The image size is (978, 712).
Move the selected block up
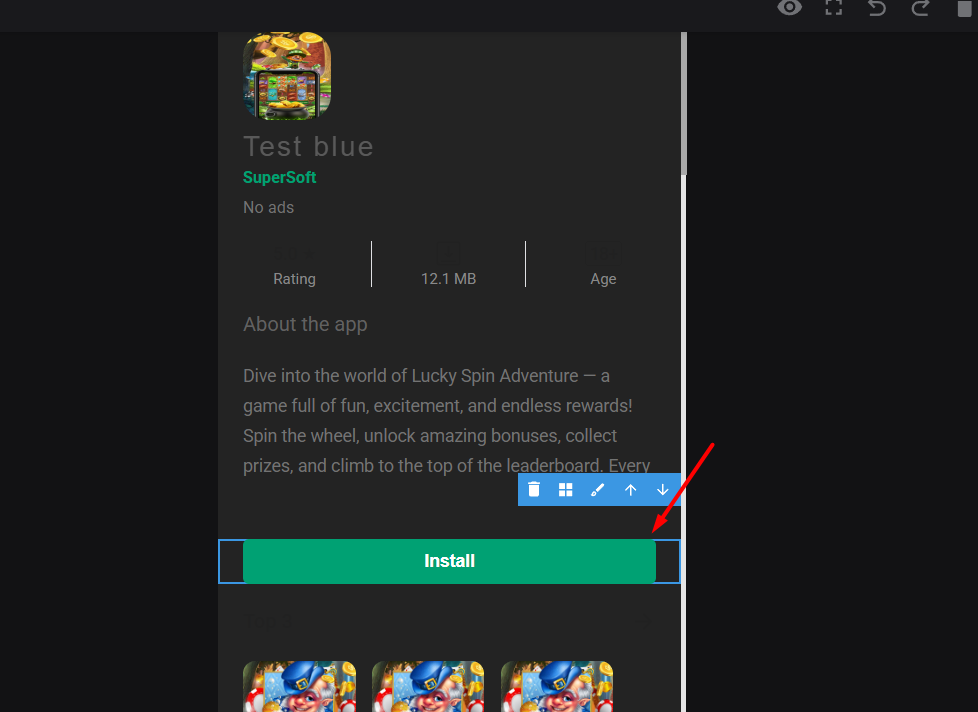point(630,489)
